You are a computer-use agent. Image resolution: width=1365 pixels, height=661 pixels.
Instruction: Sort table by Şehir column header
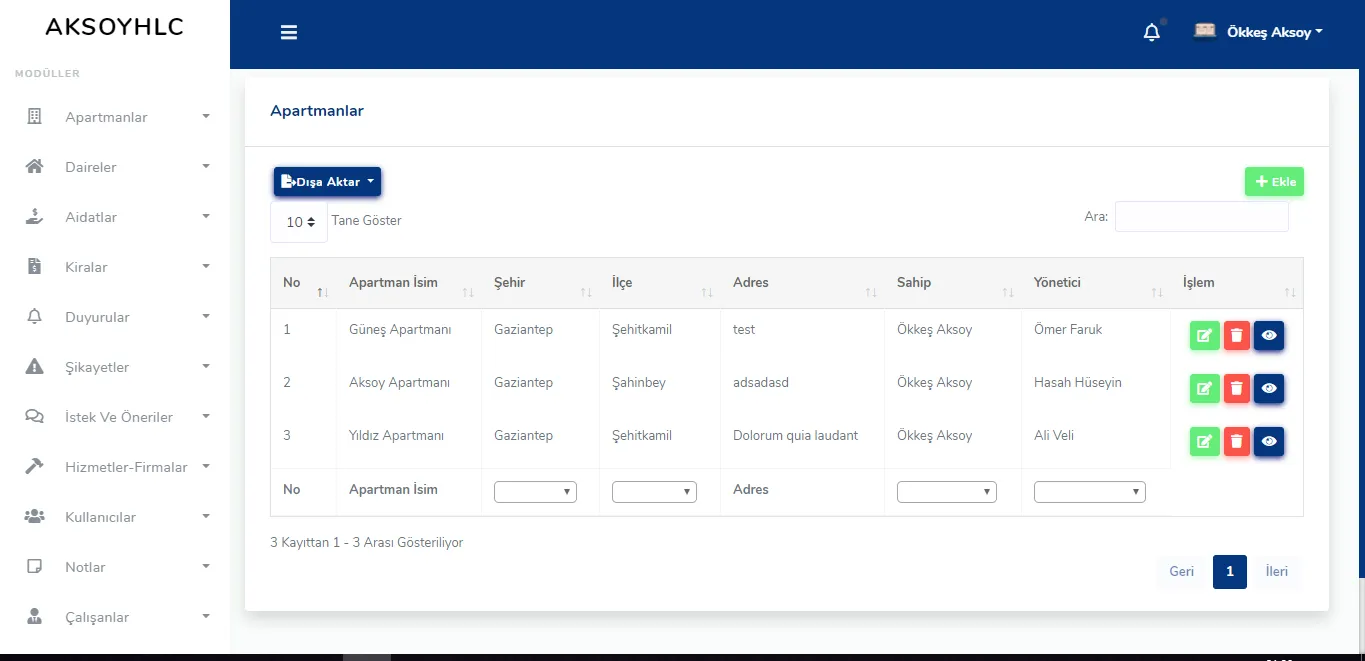click(541, 283)
